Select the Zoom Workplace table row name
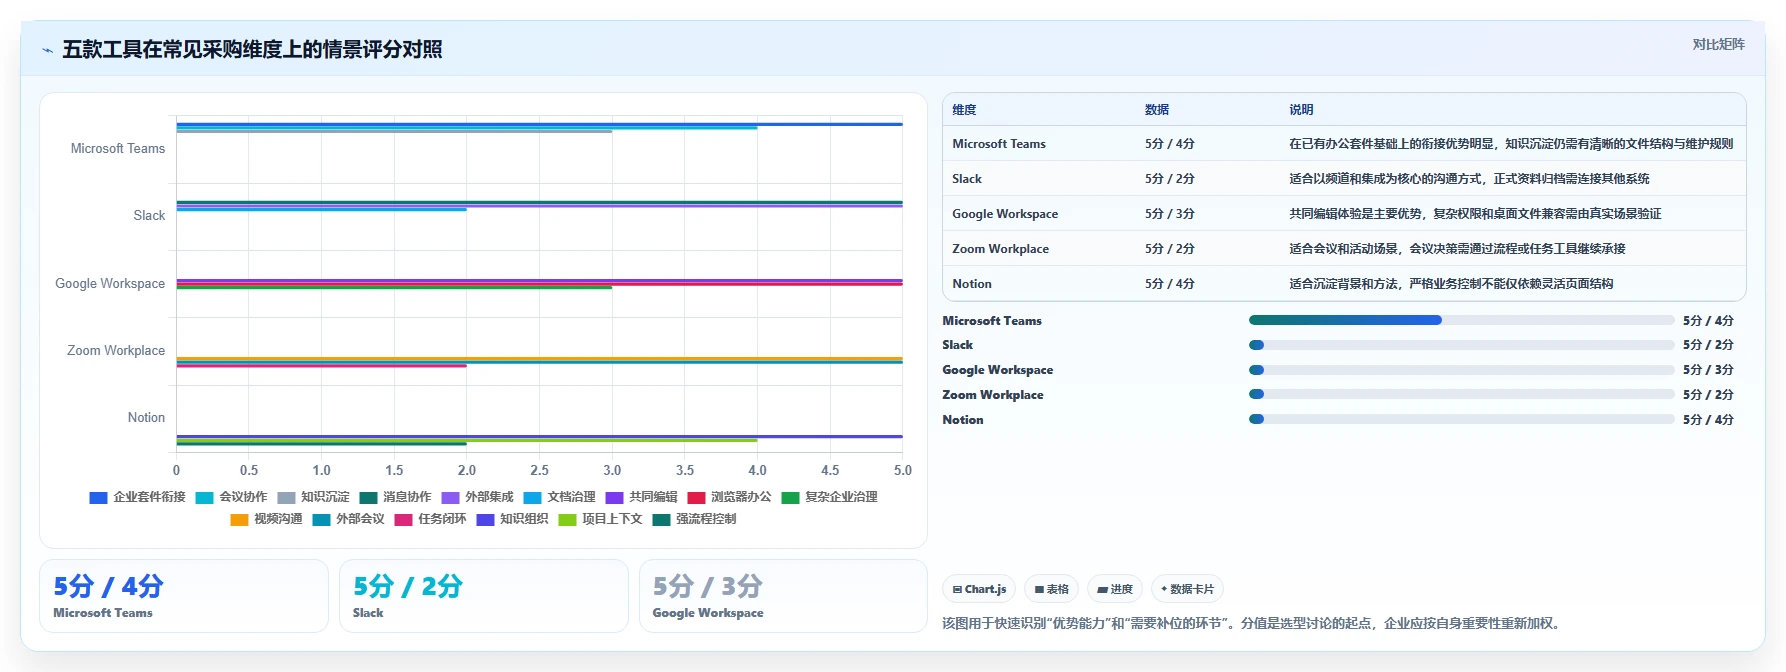 (x=1000, y=249)
